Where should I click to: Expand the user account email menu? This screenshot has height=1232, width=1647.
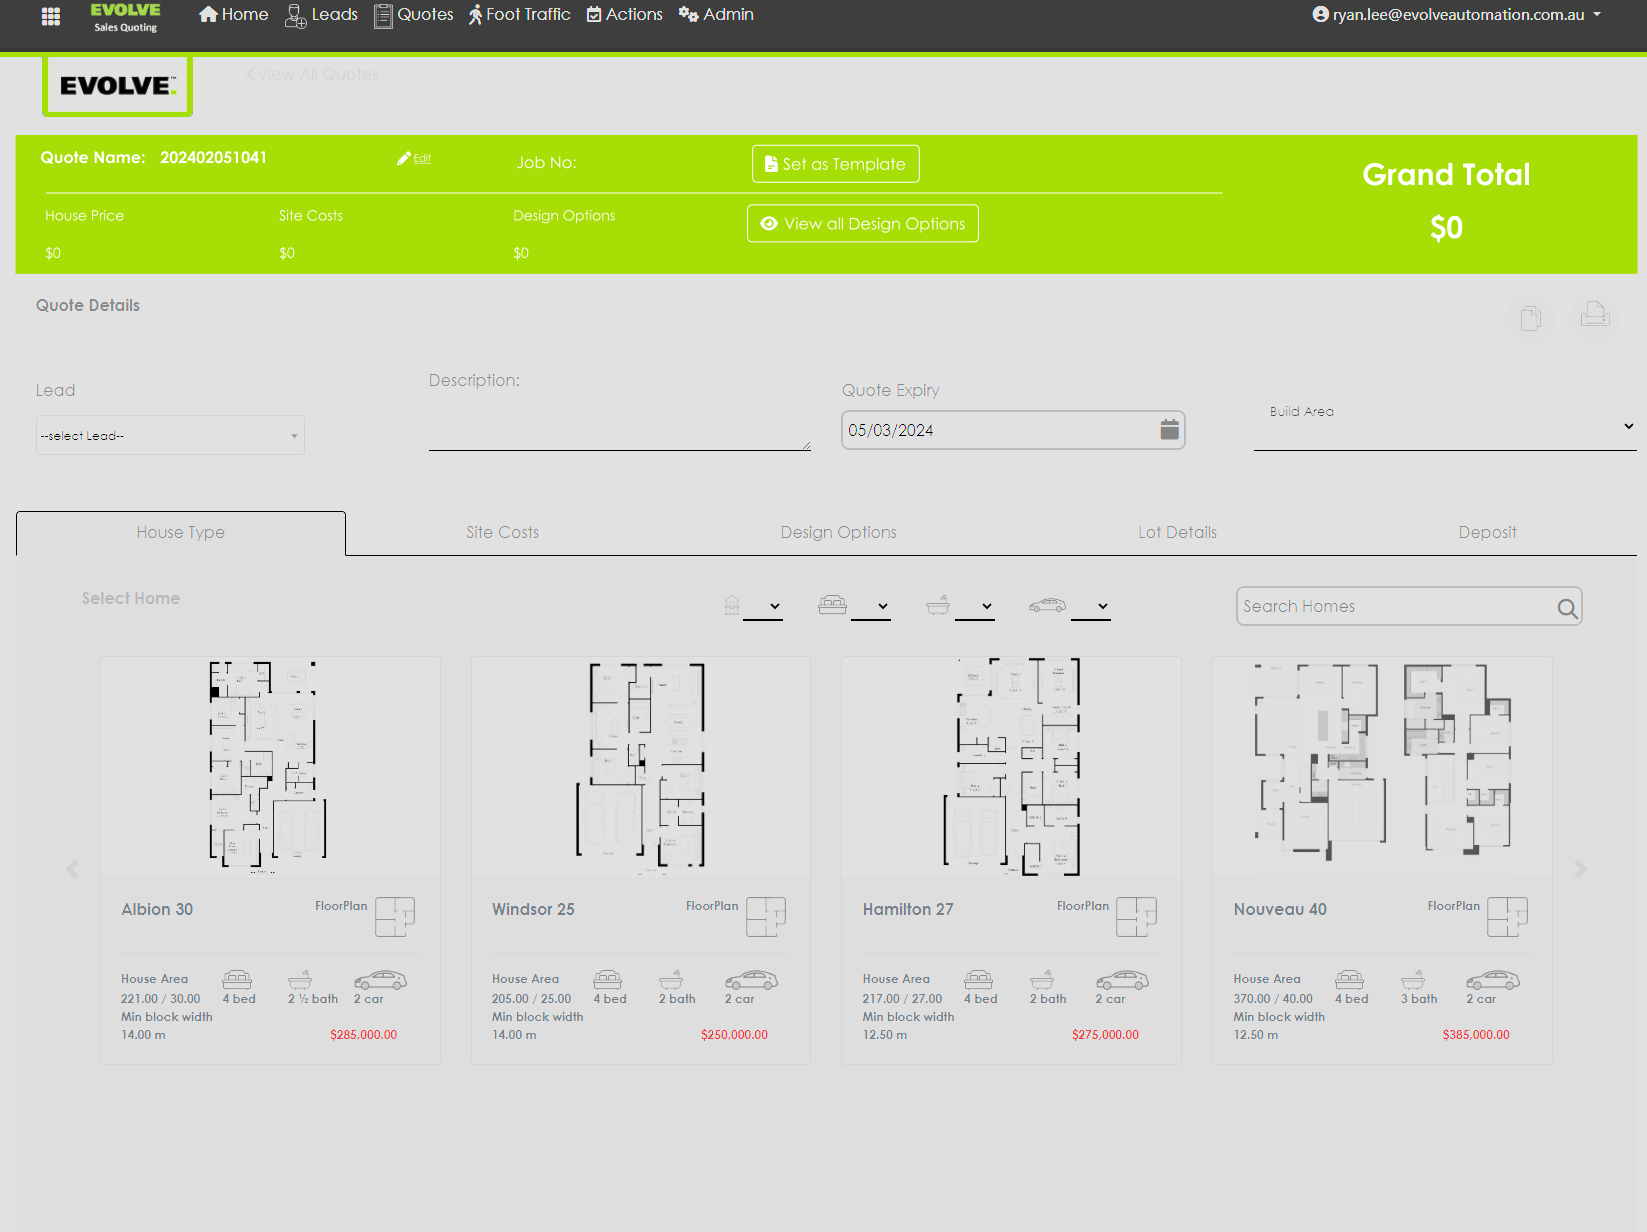(x=1457, y=15)
